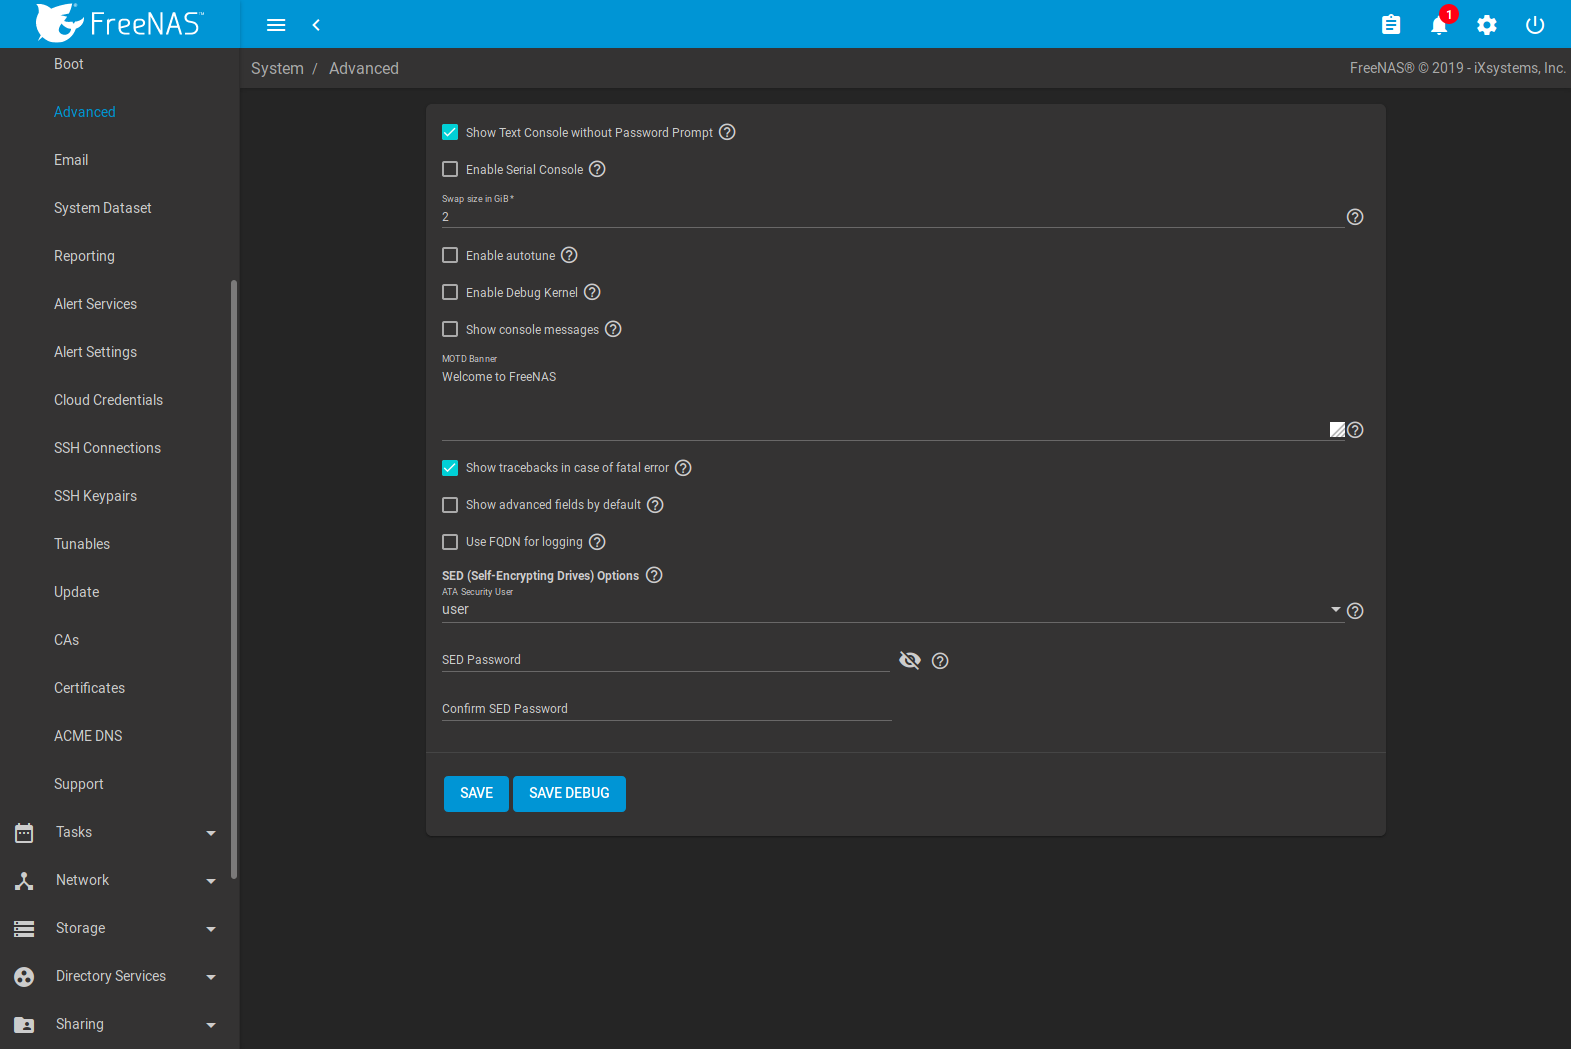Show help for Enable Debug Kernel
The height and width of the screenshot is (1049, 1571).
click(x=592, y=292)
